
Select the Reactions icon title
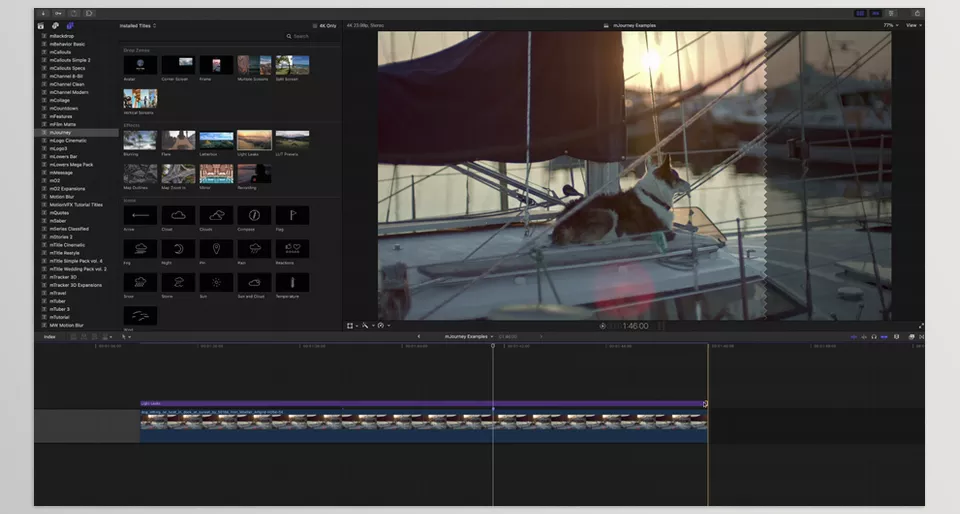(292, 248)
